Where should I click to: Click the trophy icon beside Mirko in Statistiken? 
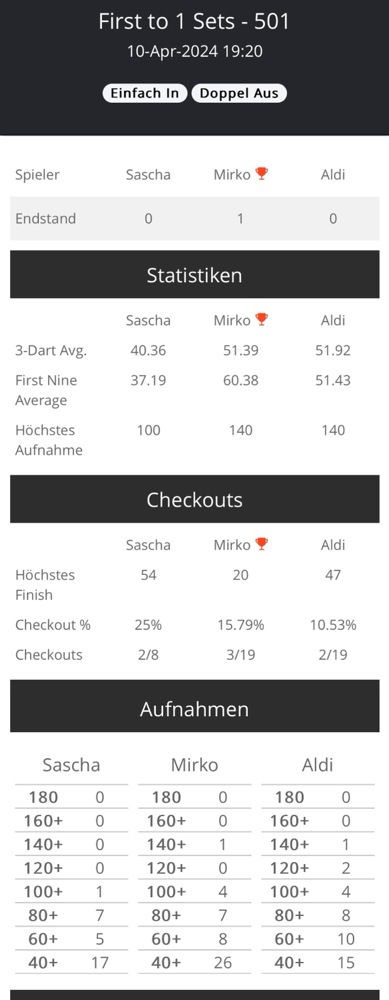(x=261, y=320)
